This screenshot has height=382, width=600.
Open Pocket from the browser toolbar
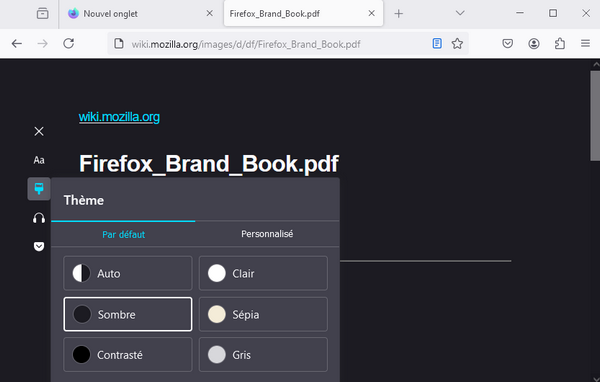[507, 44]
